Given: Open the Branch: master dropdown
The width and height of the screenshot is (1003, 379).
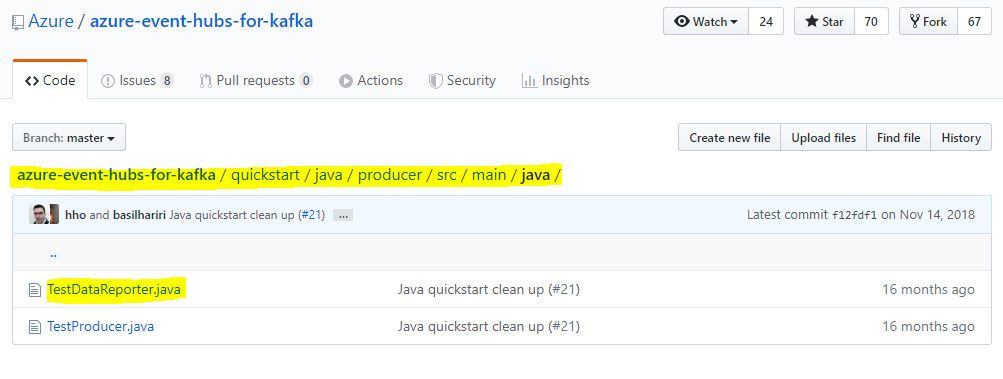Looking at the screenshot, I should coord(69,138).
